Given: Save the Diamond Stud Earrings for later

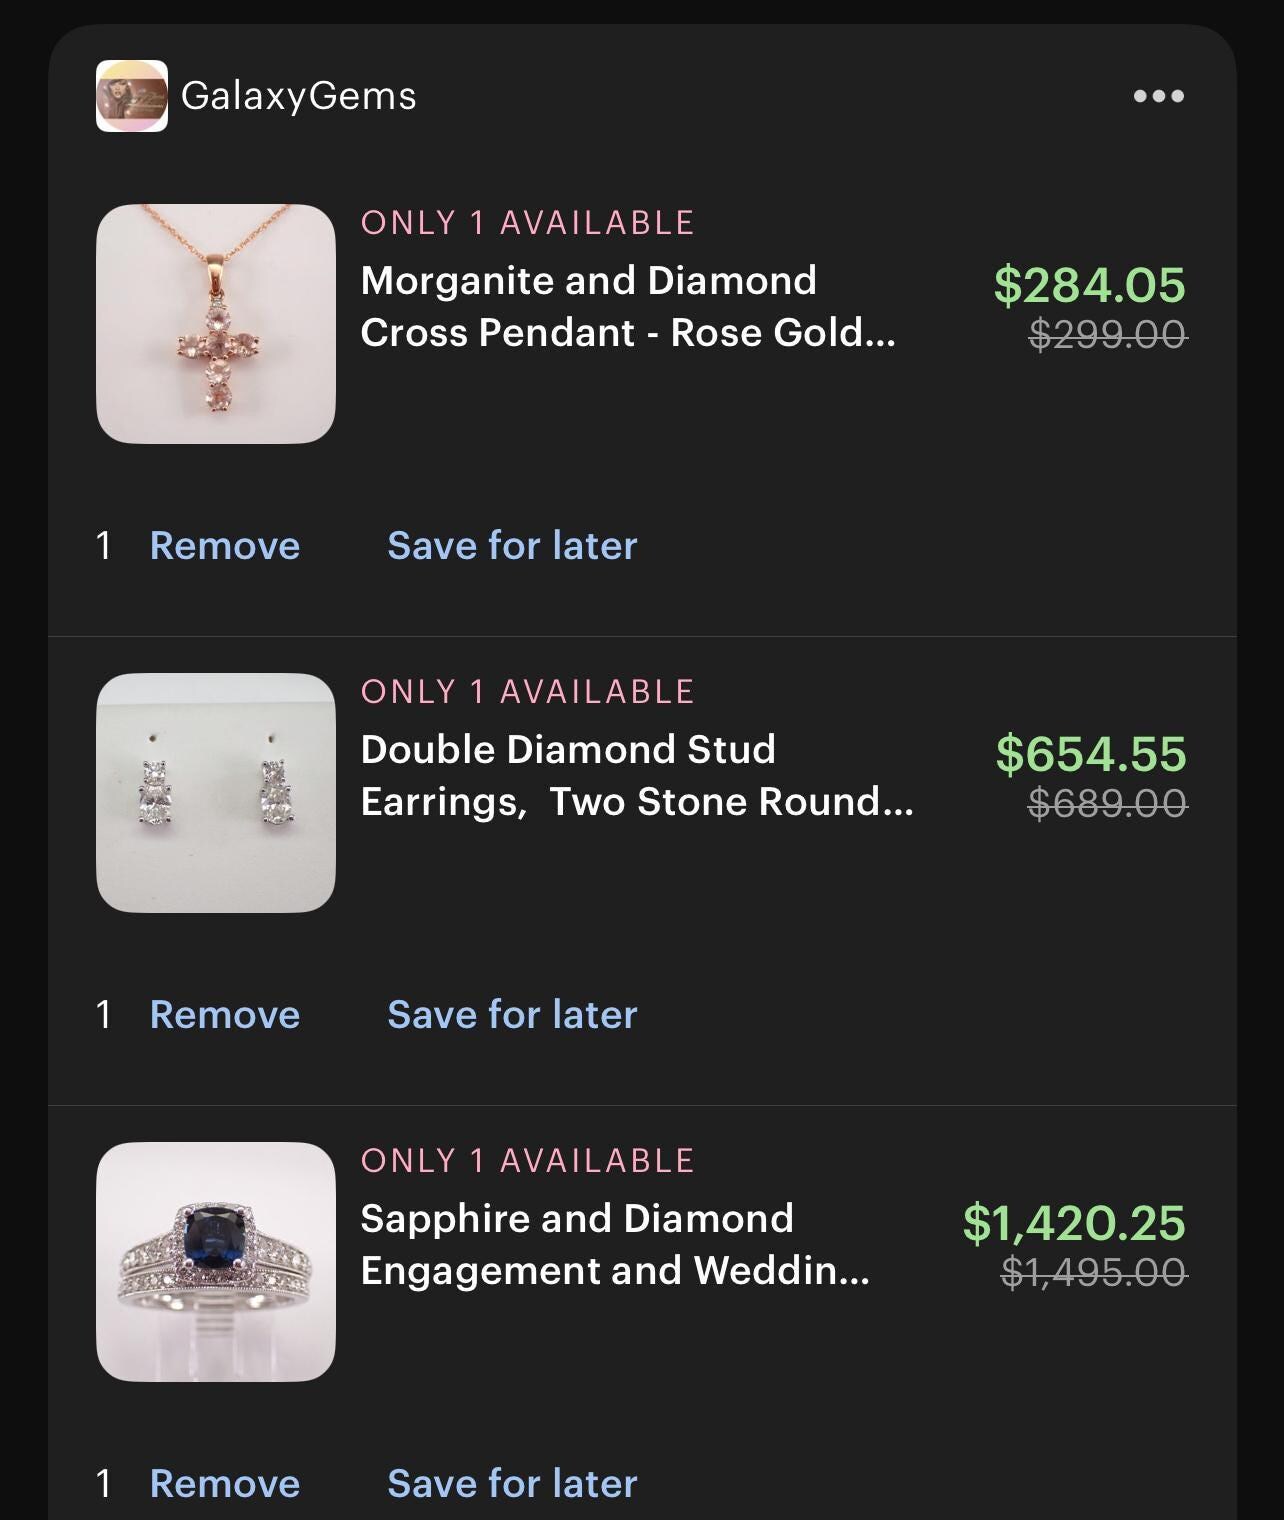Looking at the screenshot, I should point(512,1014).
